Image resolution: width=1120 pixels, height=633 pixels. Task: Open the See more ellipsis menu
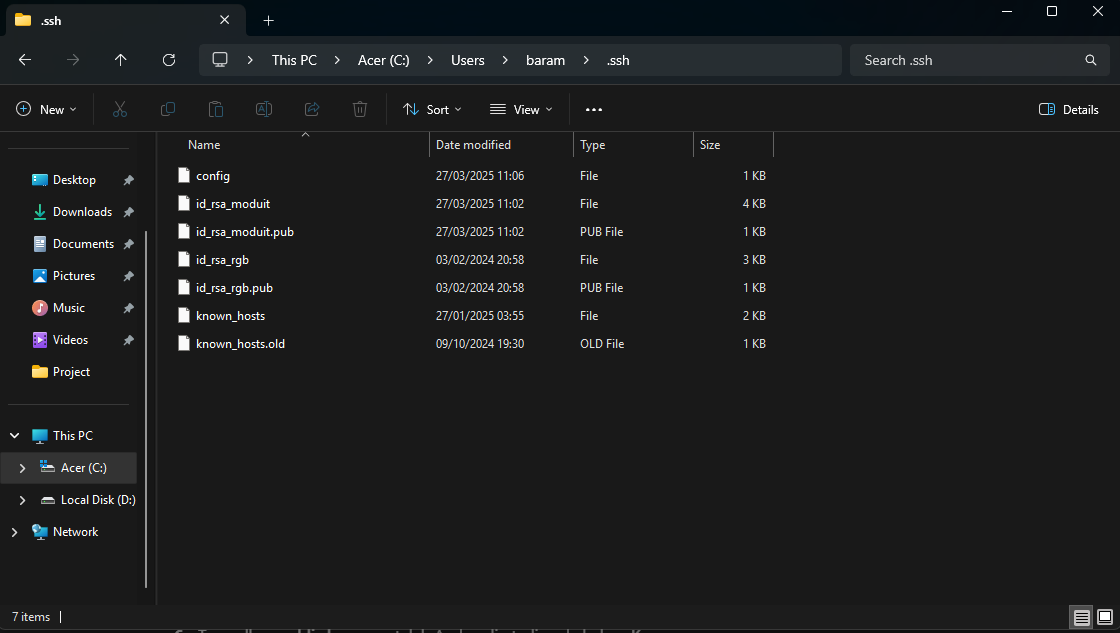594,109
